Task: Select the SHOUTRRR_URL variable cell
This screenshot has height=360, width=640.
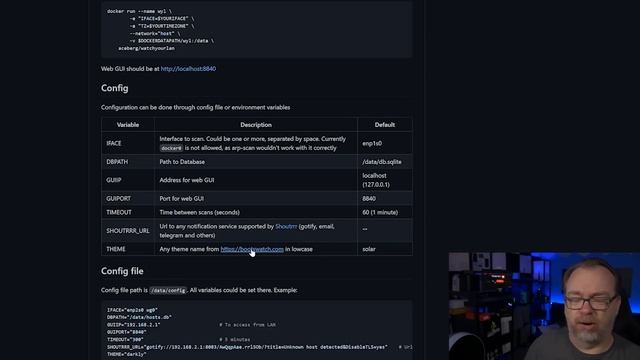Action: [x=128, y=231]
